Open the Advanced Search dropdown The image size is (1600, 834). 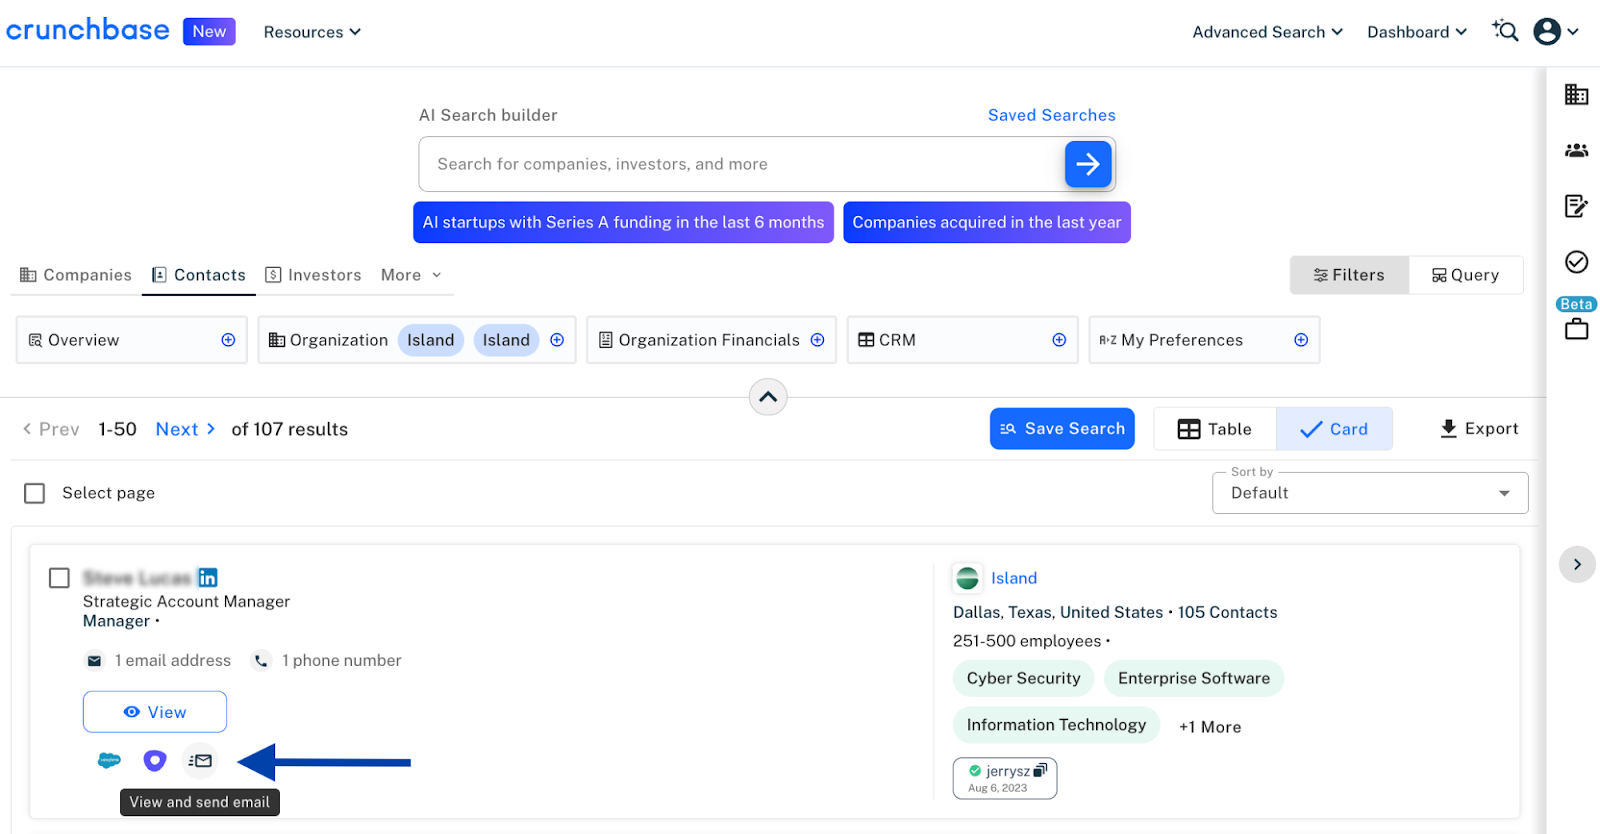pyautogui.click(x=1267, y=32)
